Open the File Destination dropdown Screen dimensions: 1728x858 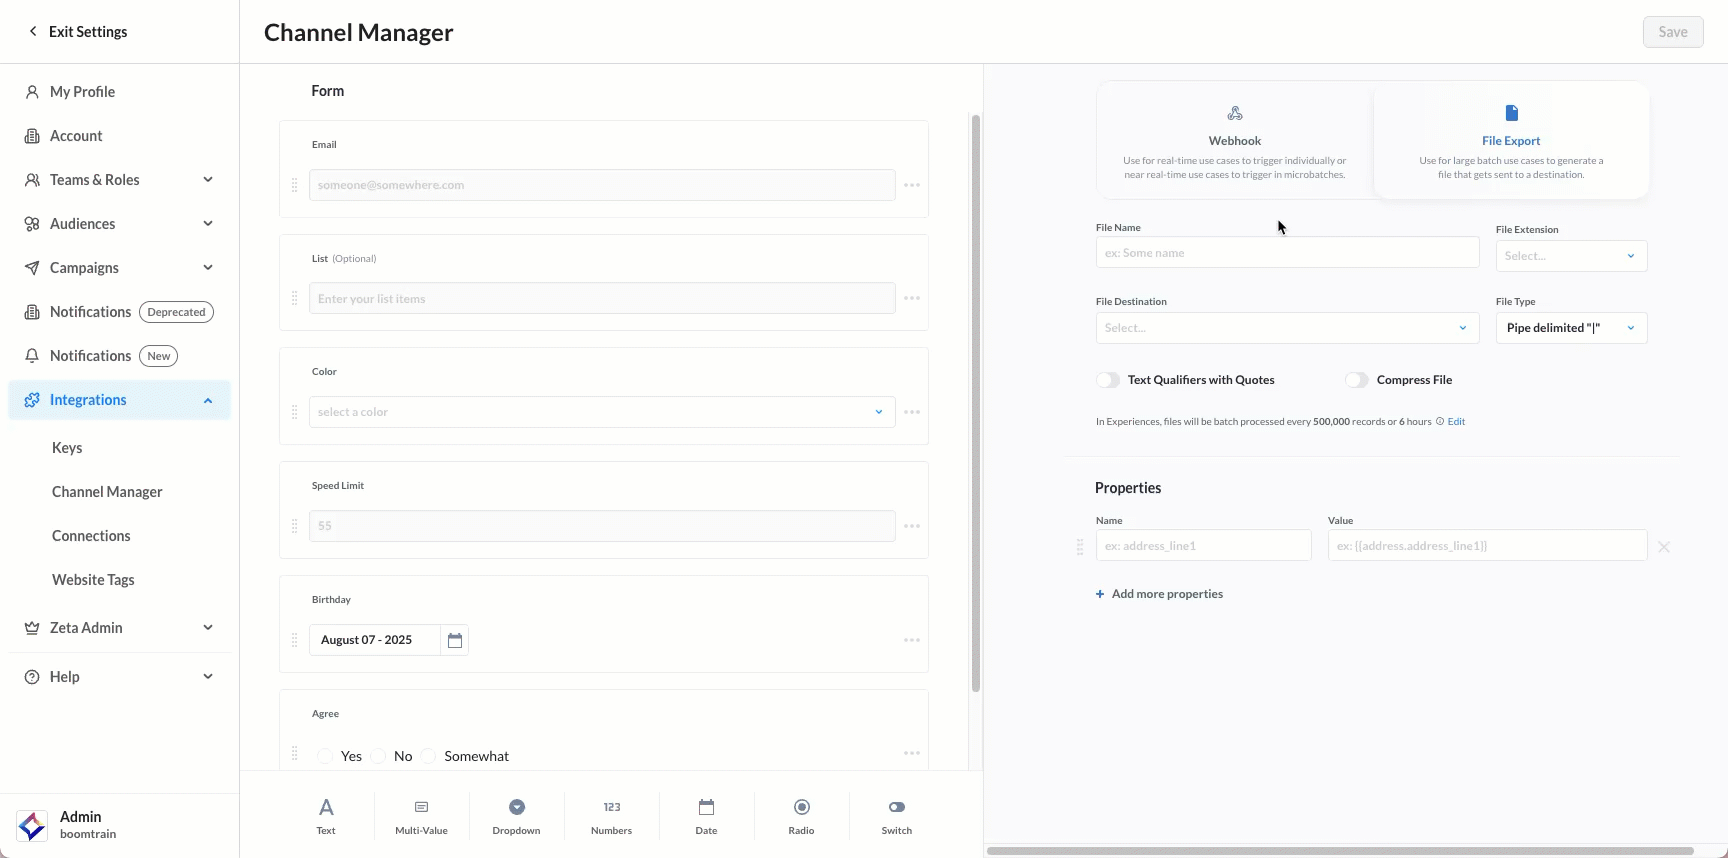tap(1286, 328)
